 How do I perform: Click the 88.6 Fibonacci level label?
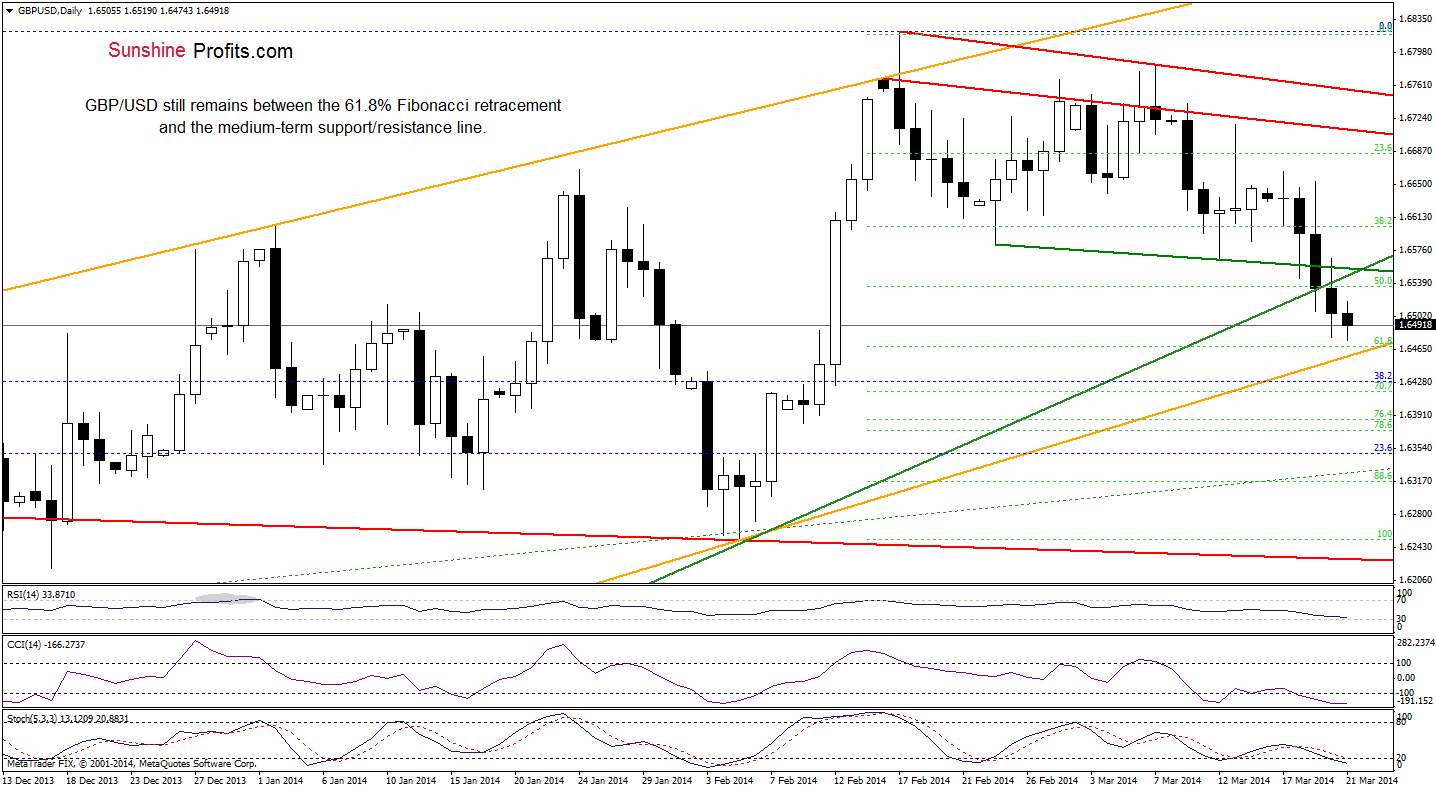pyautogui.click(x=1384, y=475)
